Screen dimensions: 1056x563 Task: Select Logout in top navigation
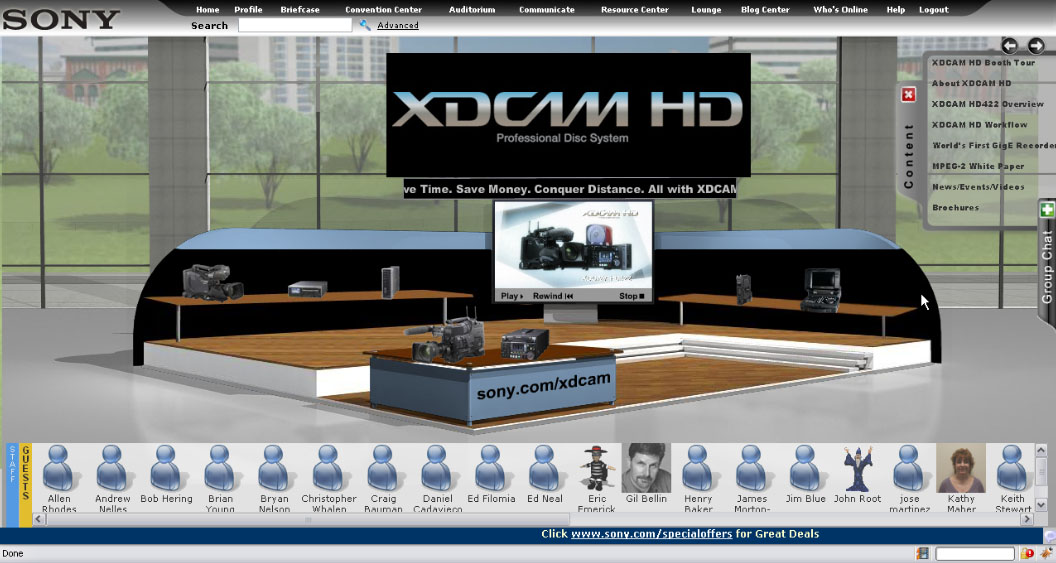pyautogui.click(x=933, y=9)
